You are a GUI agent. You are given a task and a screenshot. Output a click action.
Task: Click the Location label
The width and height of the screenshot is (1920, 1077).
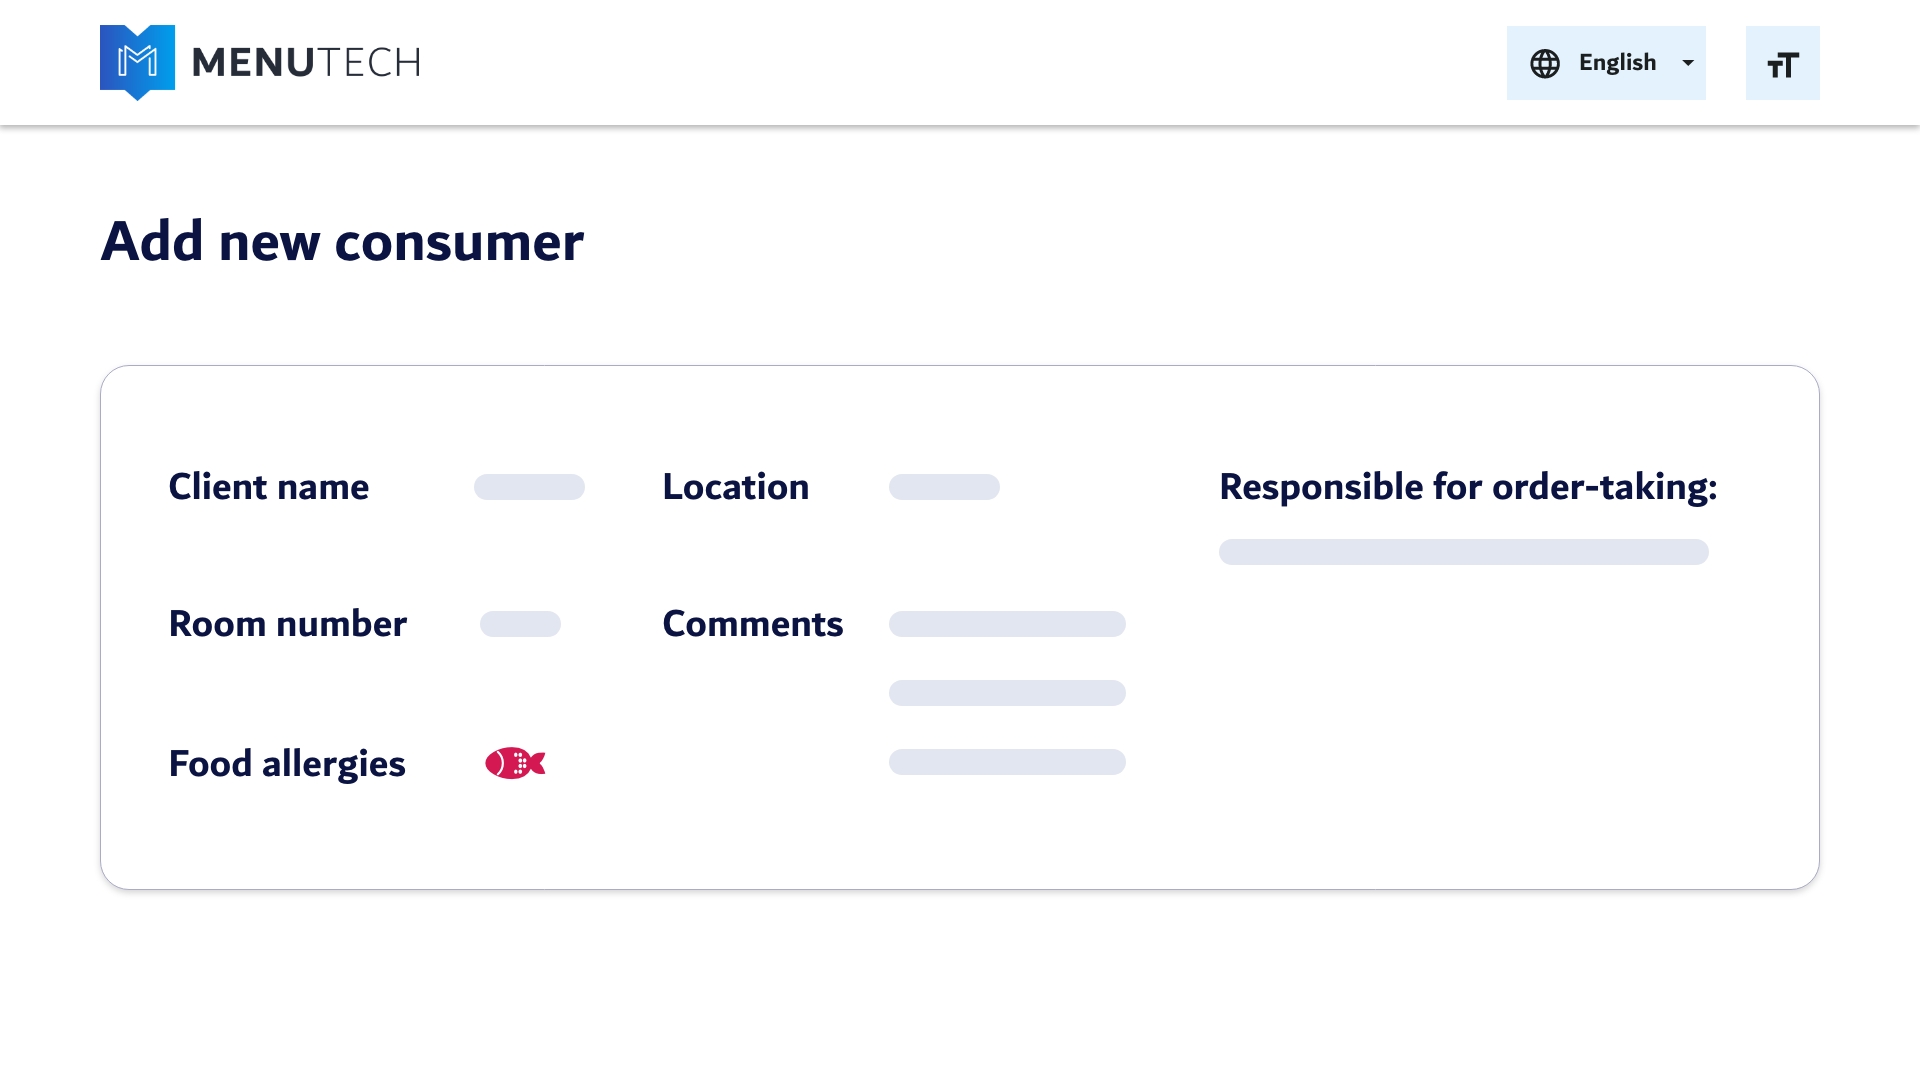(x=735, y=487)
